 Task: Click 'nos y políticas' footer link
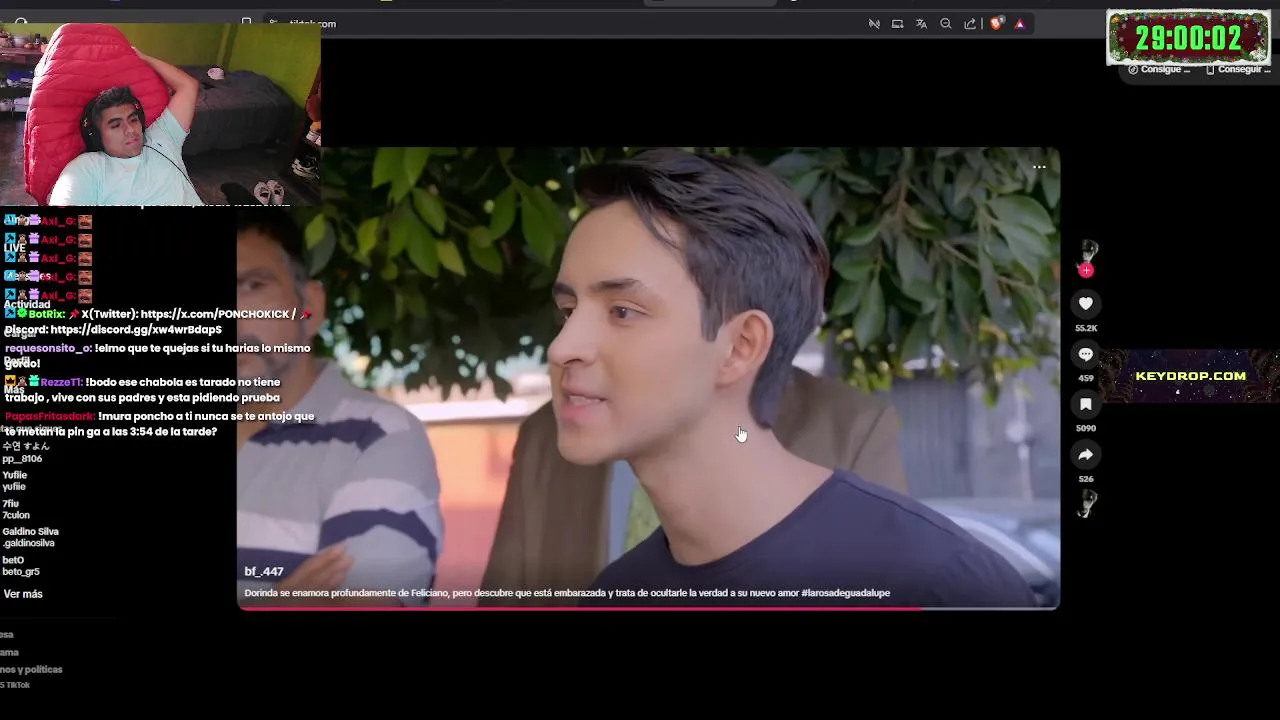point(31,670)
